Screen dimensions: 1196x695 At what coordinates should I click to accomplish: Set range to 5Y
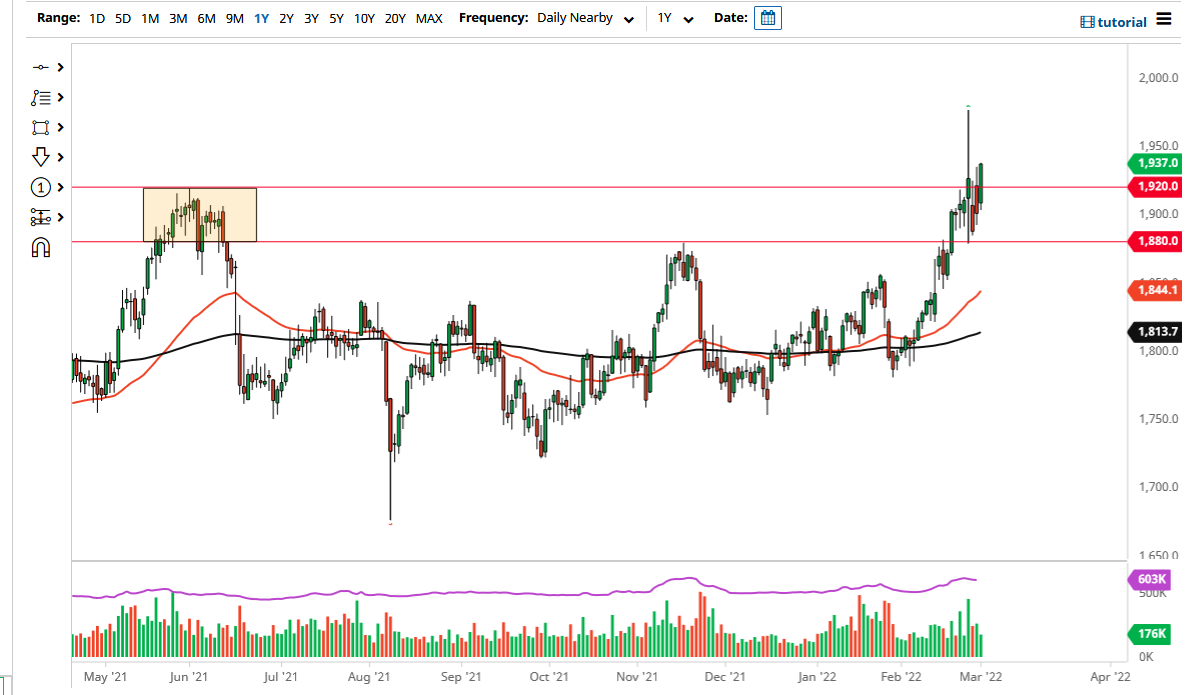point(336,18)
